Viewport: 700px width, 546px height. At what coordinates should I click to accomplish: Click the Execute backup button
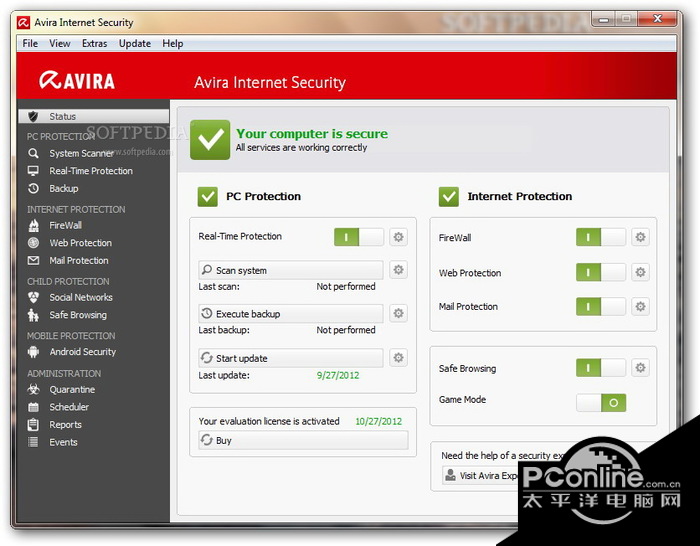pyautogui.click(x=291, y=314)
